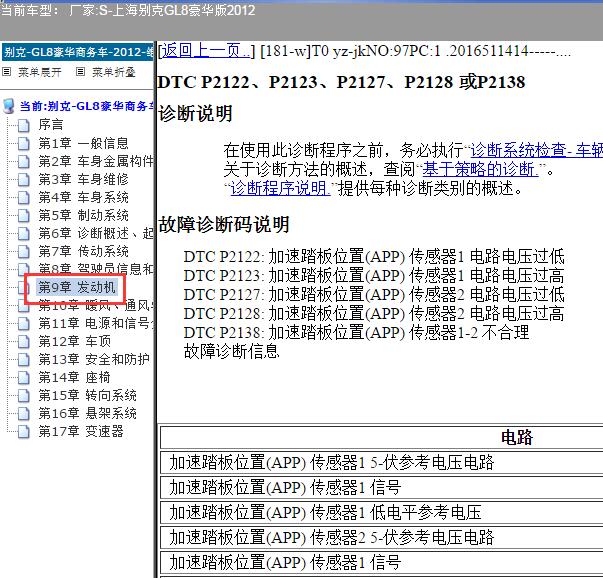Click the 诊断说明 heading
The height and width of the screenshot is (578, 603).
(x=195, y=114)
